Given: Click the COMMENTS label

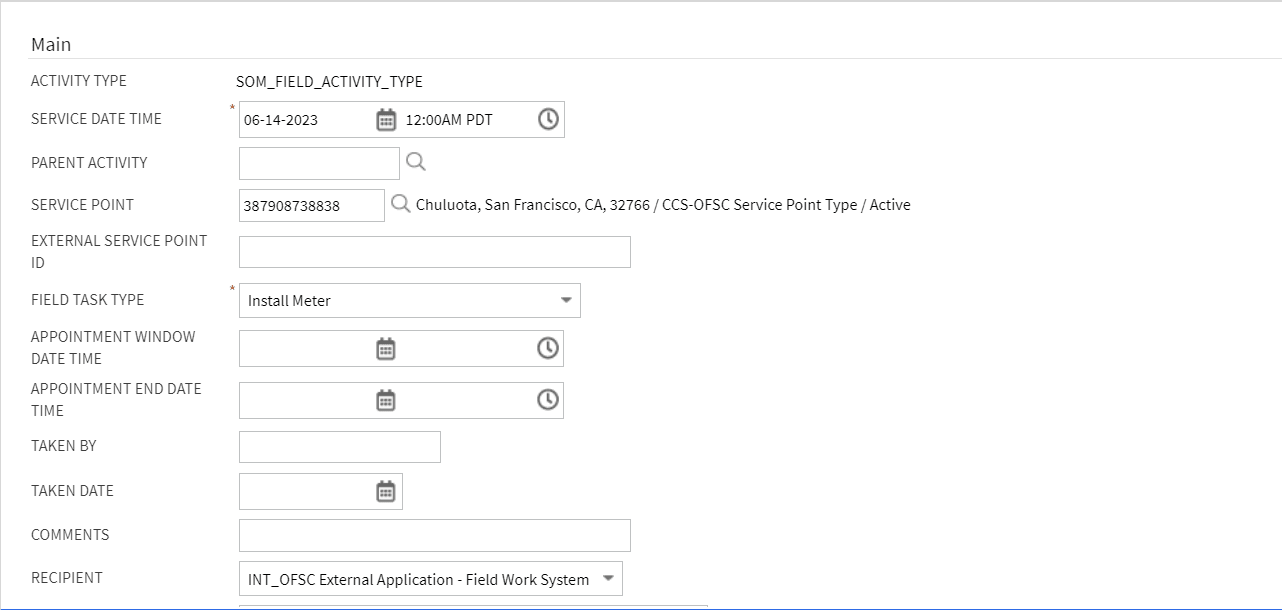Looking at the screenshot, I should (x=70, y=535).
